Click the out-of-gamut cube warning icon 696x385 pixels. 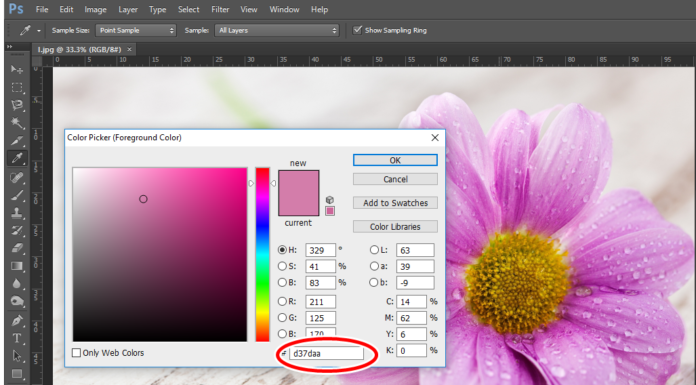(330, 200)
